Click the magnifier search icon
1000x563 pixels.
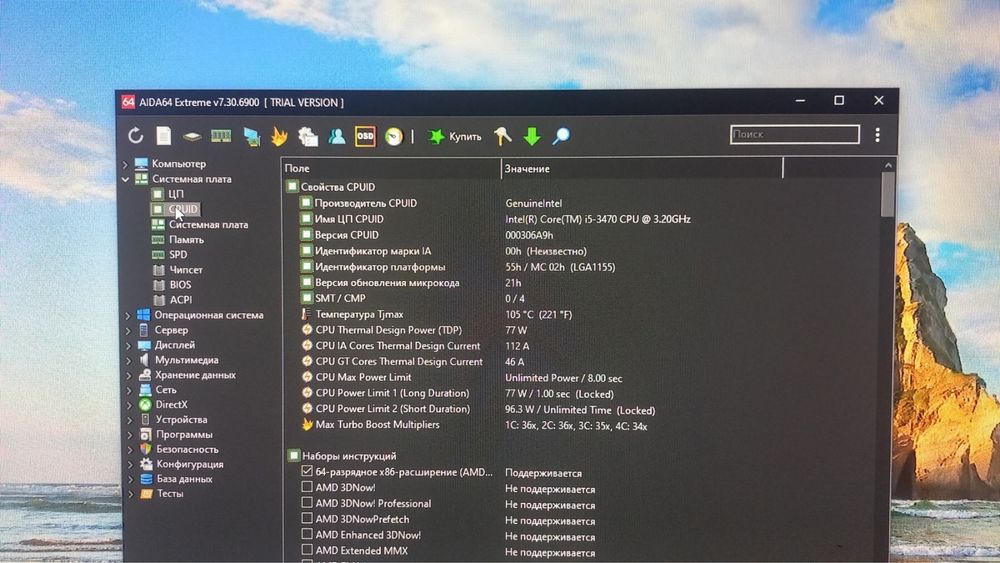point(561,136)
